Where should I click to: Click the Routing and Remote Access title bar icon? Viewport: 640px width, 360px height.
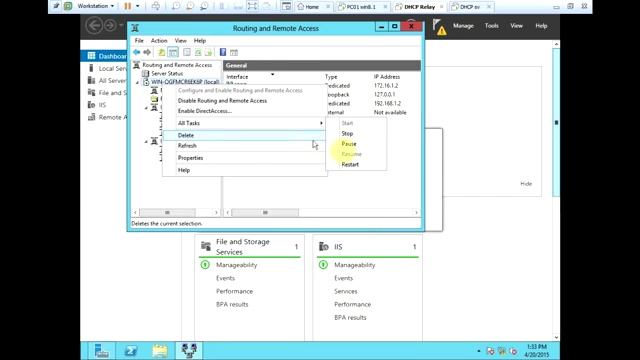[136, 28]
